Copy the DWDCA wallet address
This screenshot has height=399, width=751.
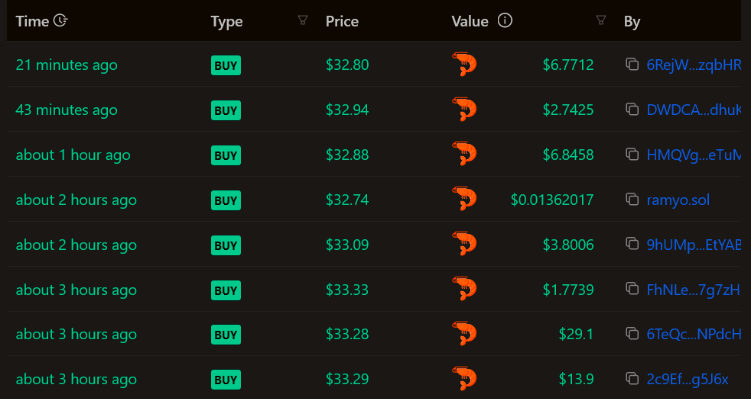click(632, 109)
